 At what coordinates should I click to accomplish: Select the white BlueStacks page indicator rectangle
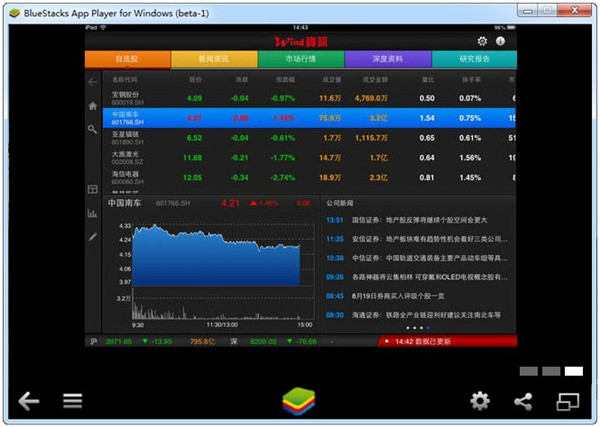point(574,371)
